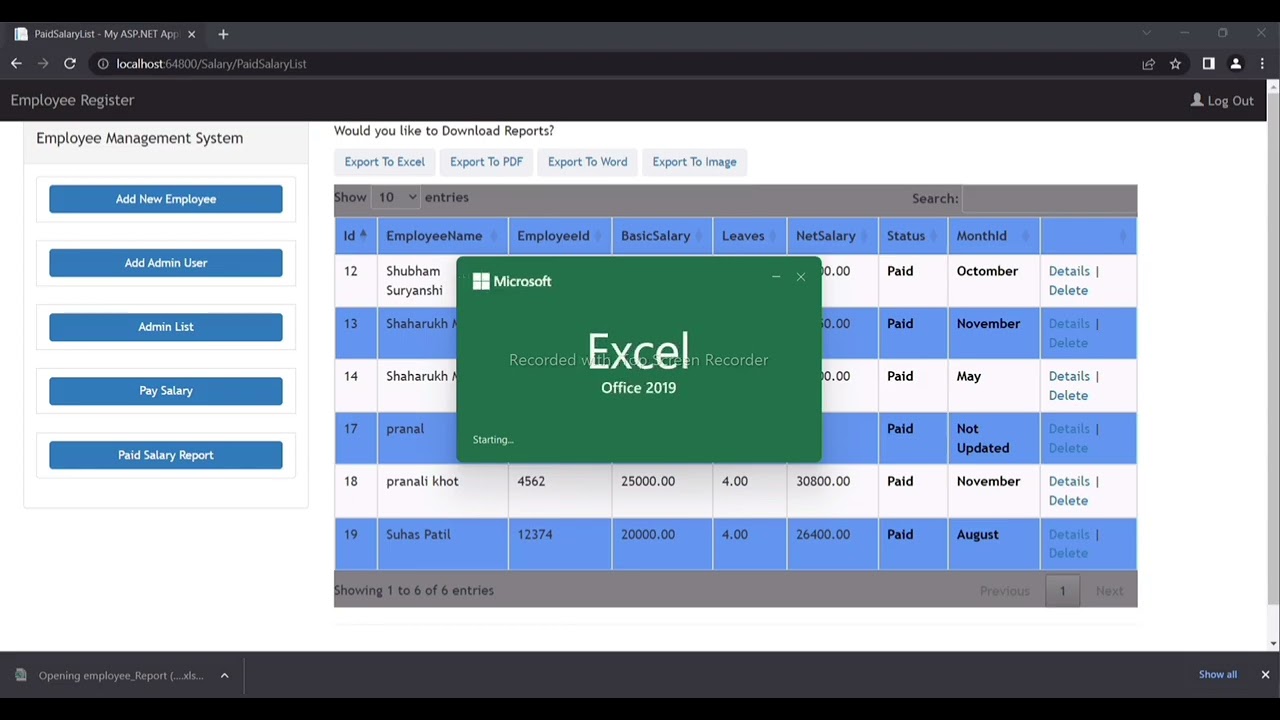Delete the pranali khot row
1280x720 pixels.
point(1068,500)
